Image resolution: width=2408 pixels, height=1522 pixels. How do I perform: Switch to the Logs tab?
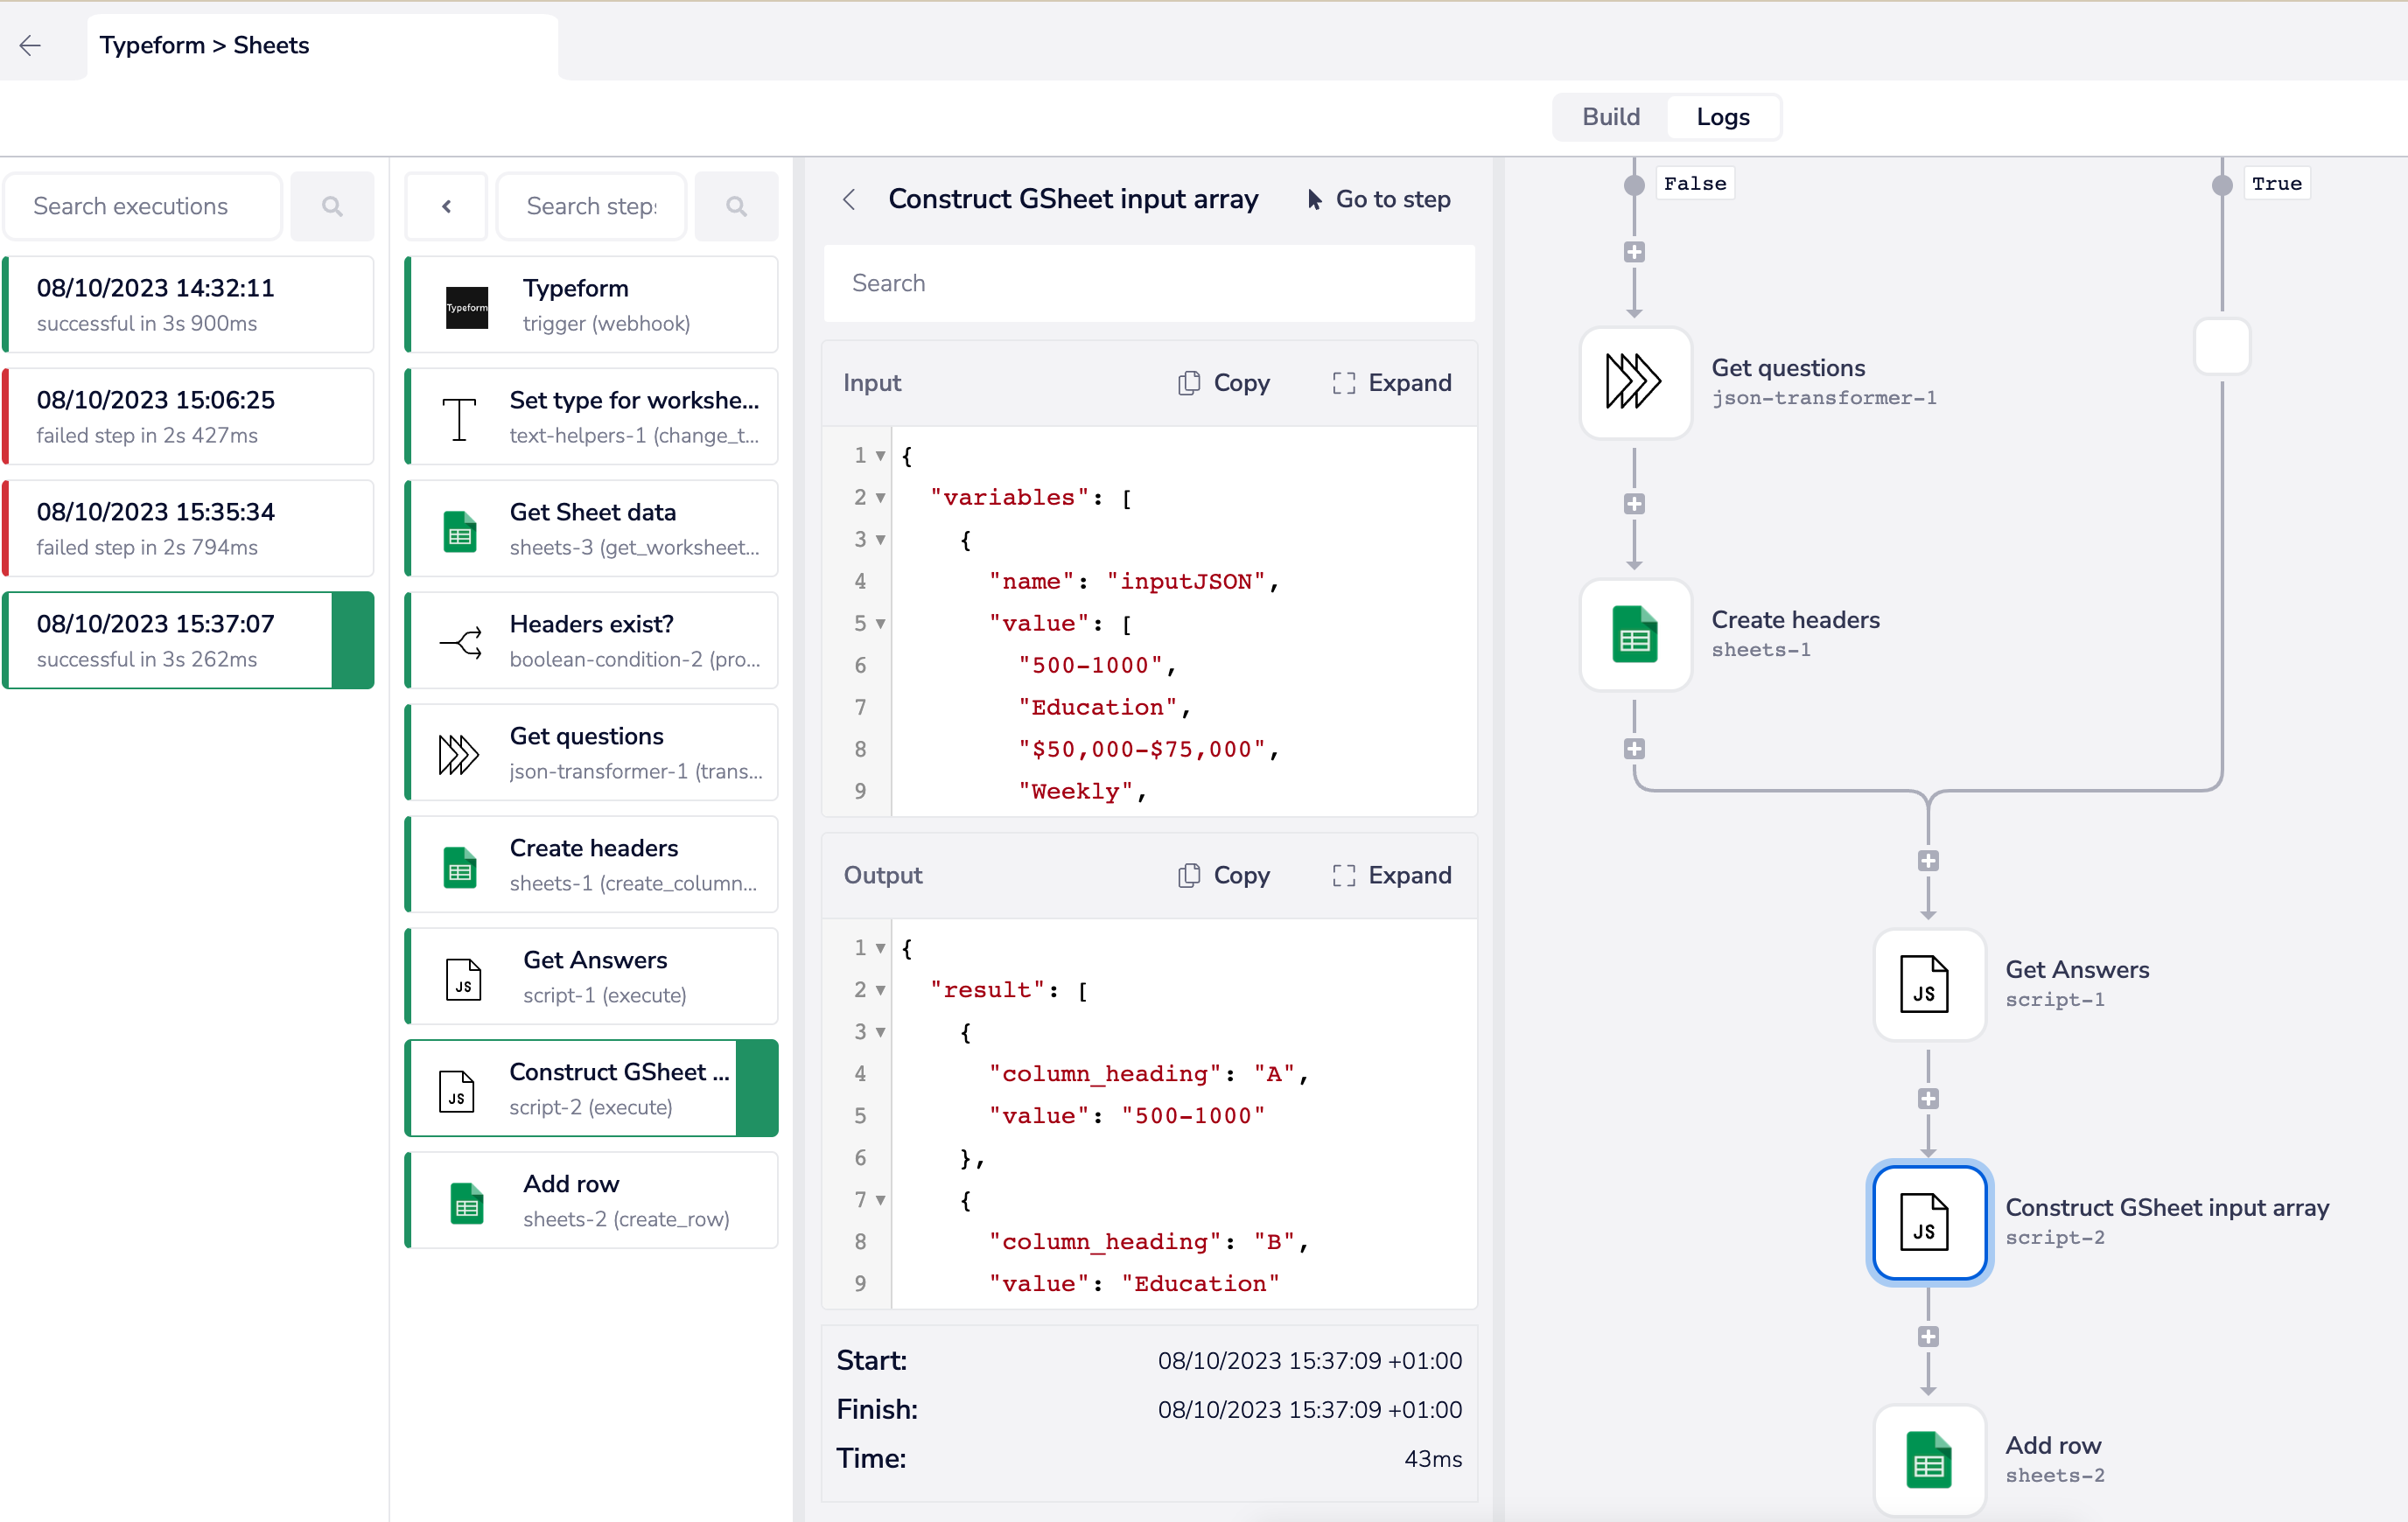tap(1722, 115)
